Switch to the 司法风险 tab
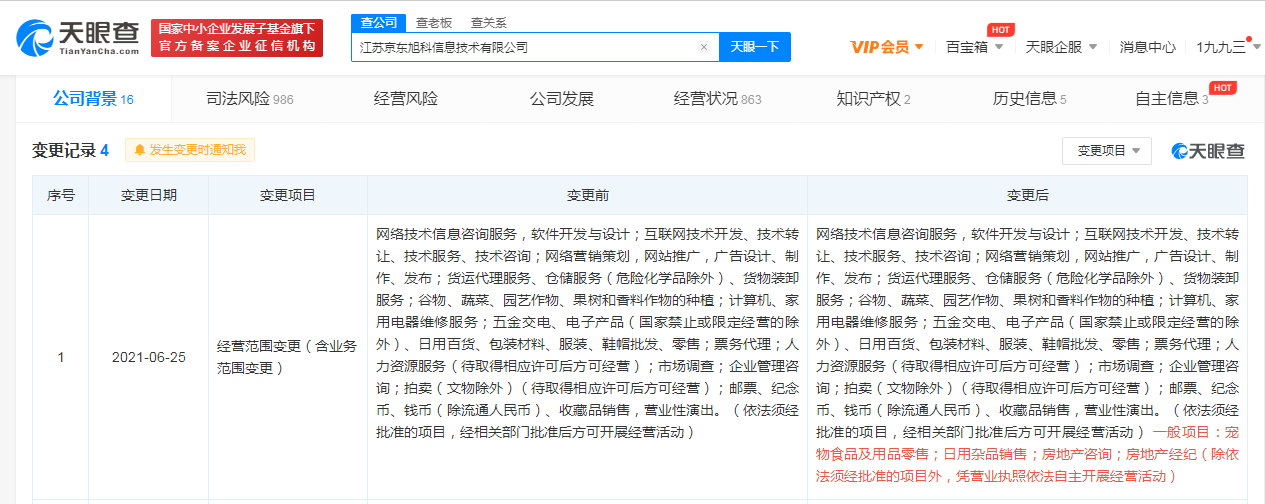 click(249, 98)
